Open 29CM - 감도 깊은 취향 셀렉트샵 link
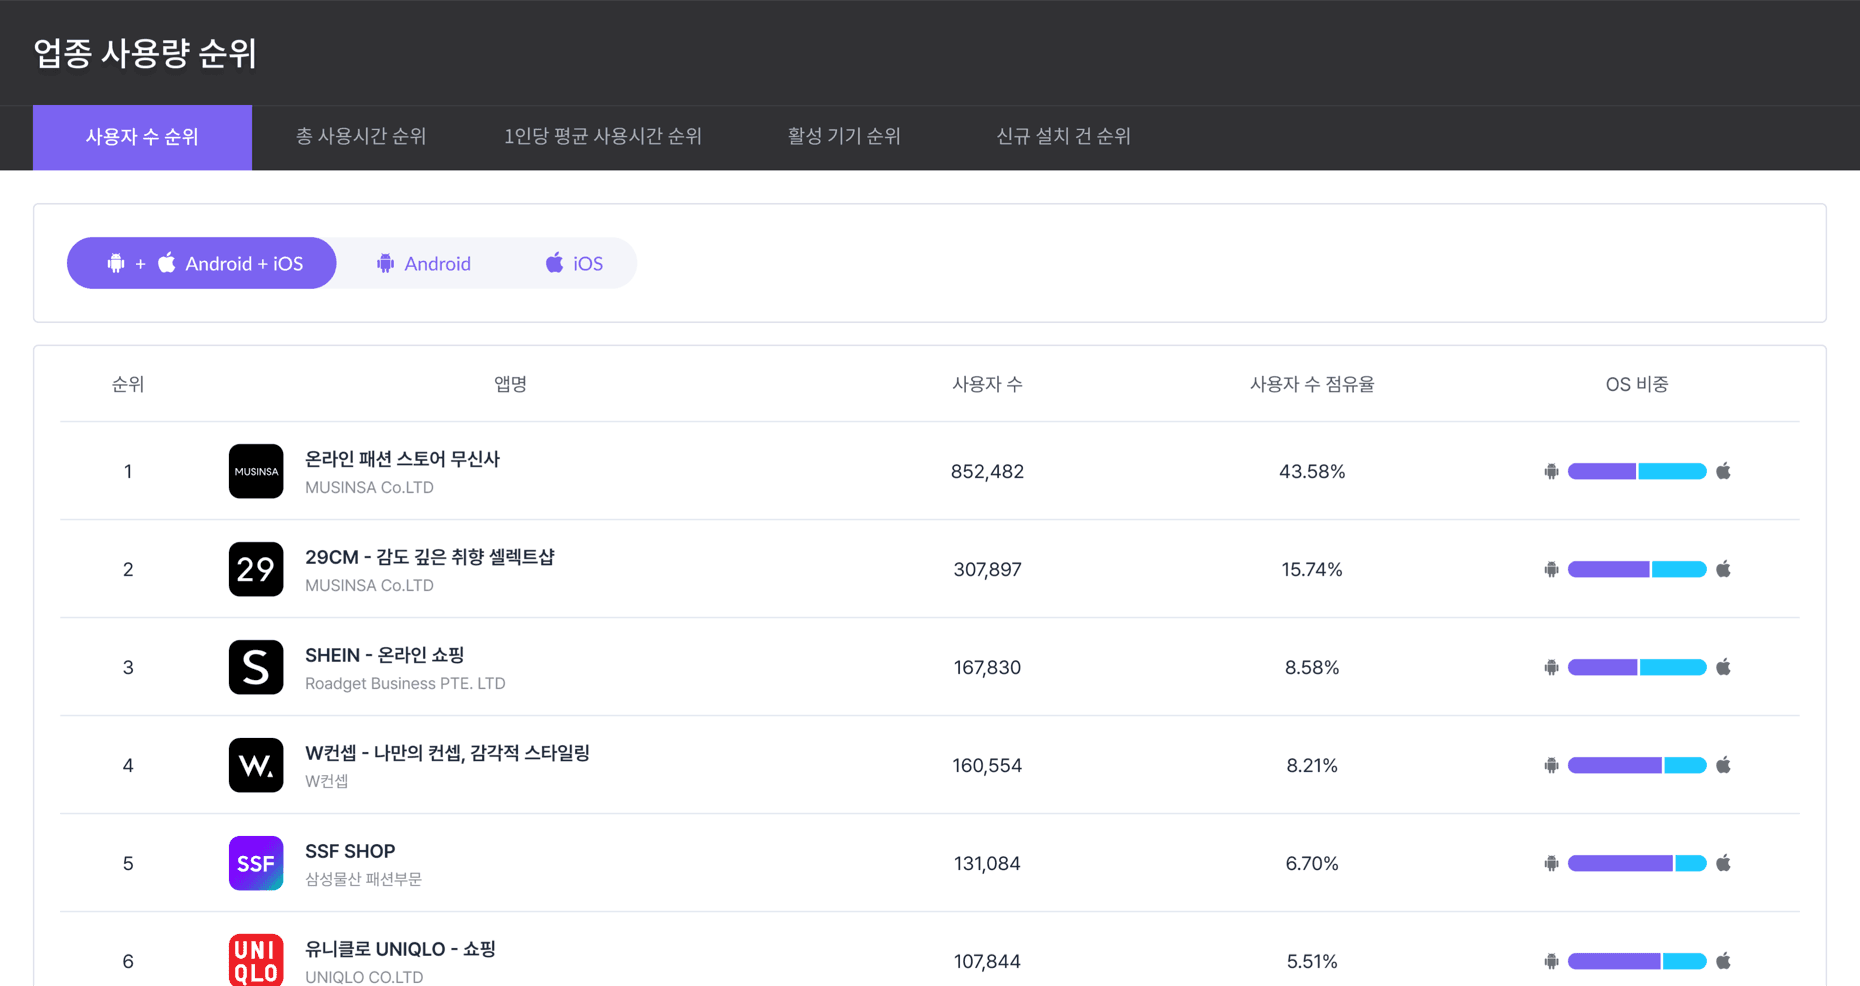The height and width of the screenshot is (986, 1860). pyautogui.click(x=429, y=557)
